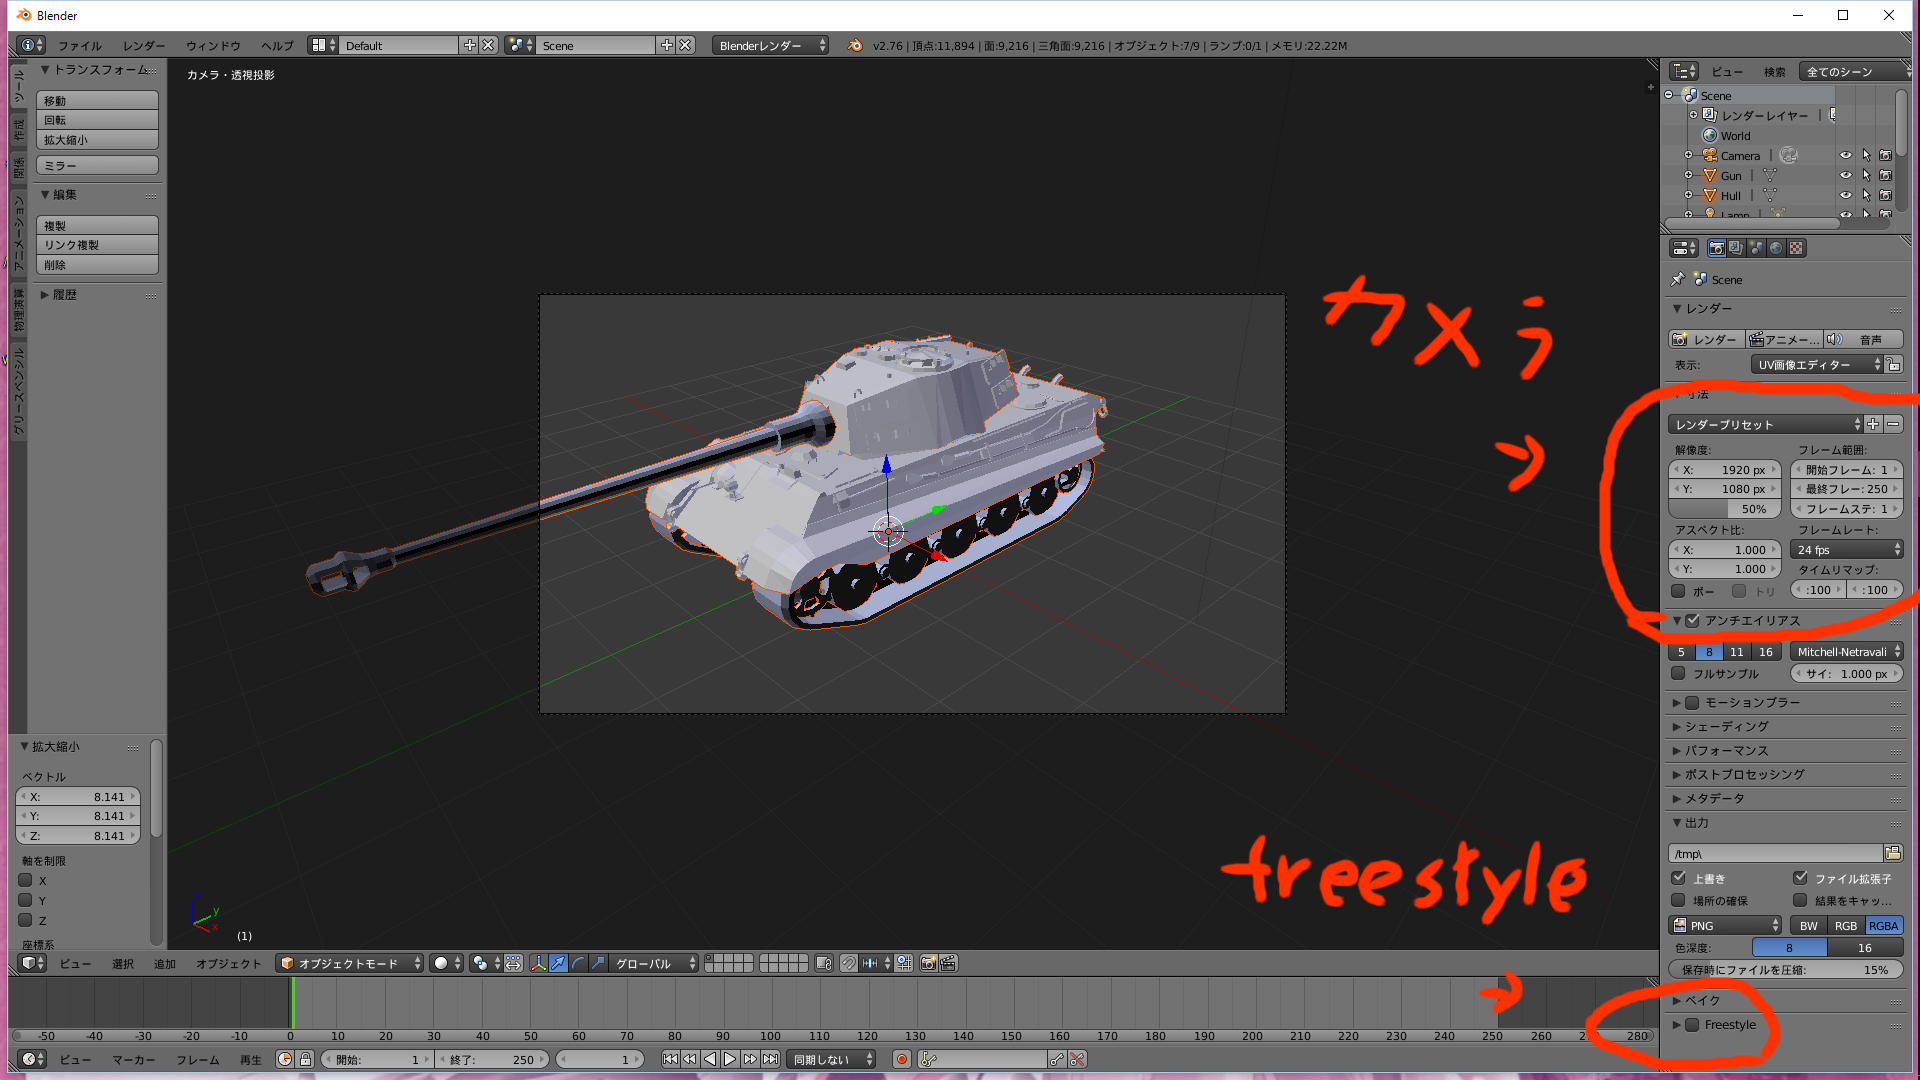Open the ファイル menu
Screen dimensions: 1920x1080
coord(79,45)
